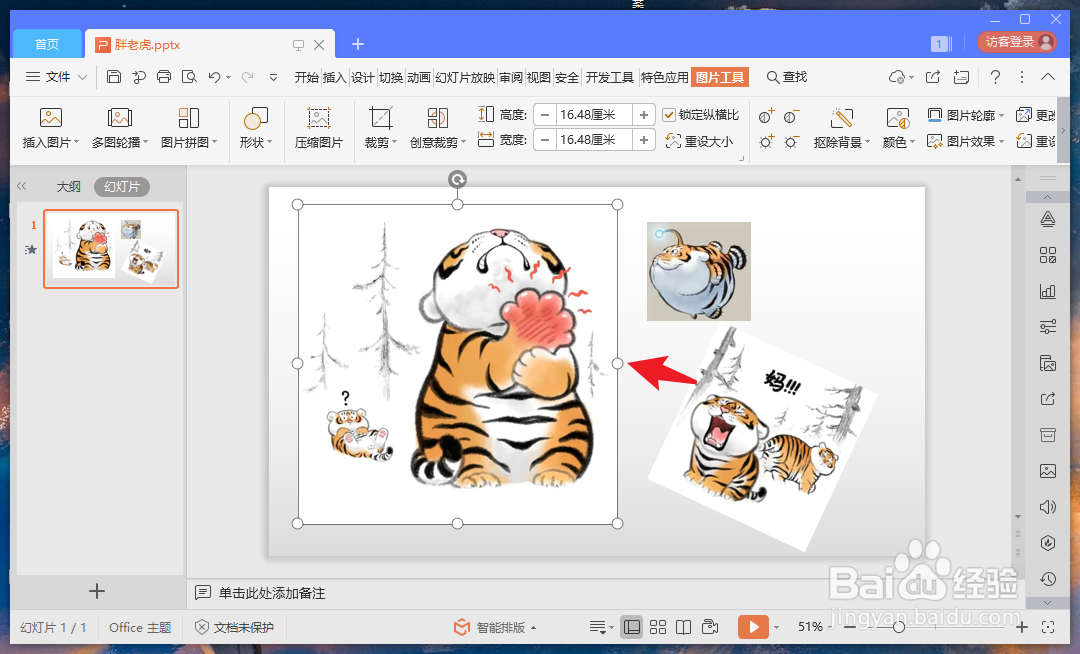This screenshot has height=654, width=1080.
Task: Click decrease brightness icon
Action: (x=791, y=142)
